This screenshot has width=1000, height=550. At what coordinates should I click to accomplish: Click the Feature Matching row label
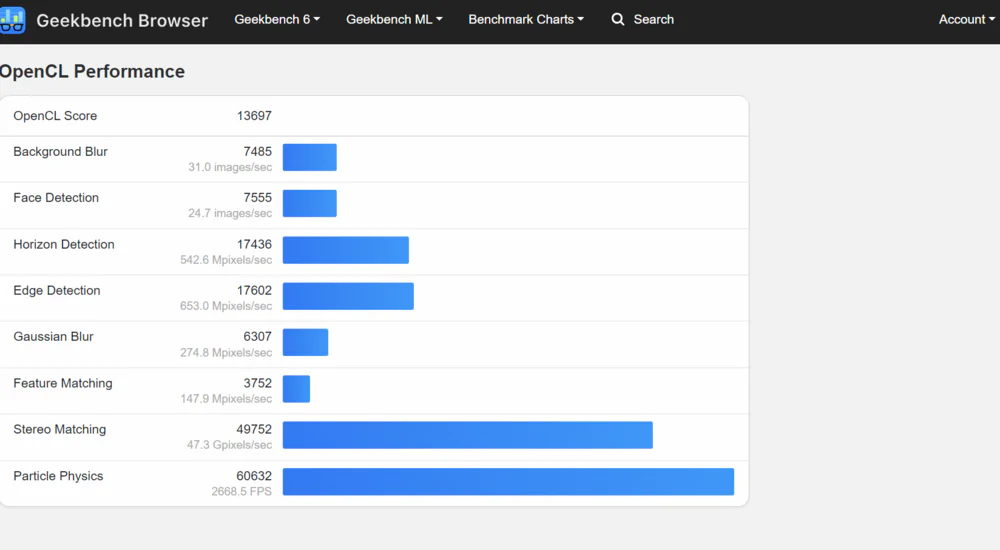(x=62, y=383)
